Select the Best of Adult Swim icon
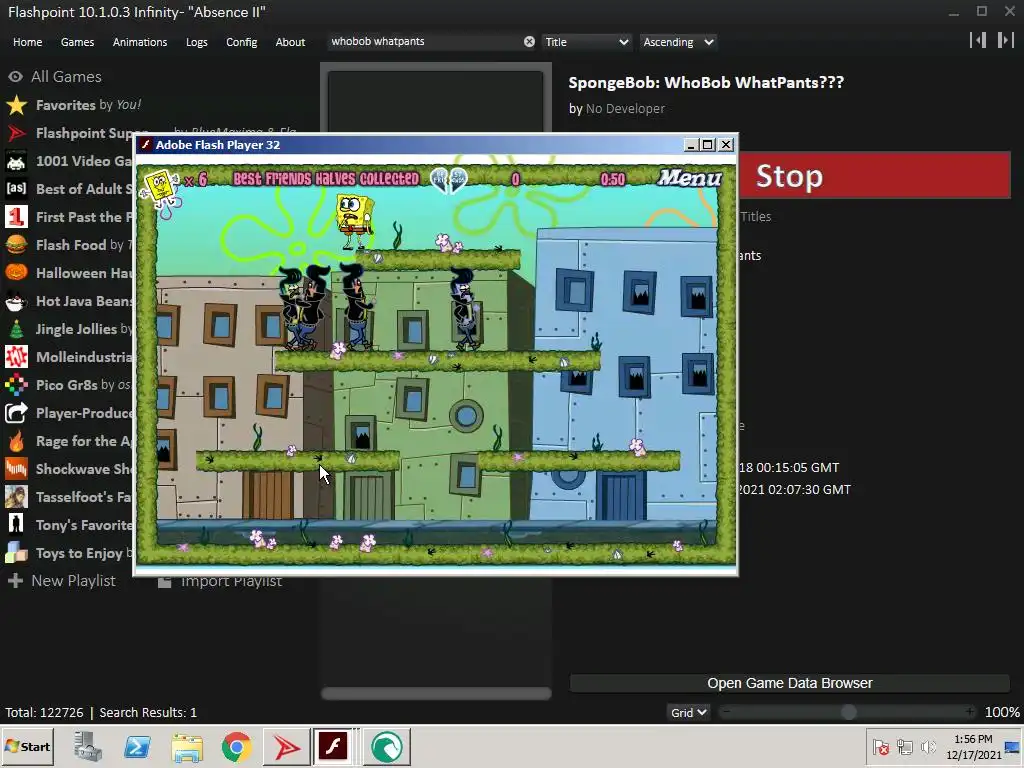Screen dimensions: 1024x768 pyautogui.click(x=16, y=189)
